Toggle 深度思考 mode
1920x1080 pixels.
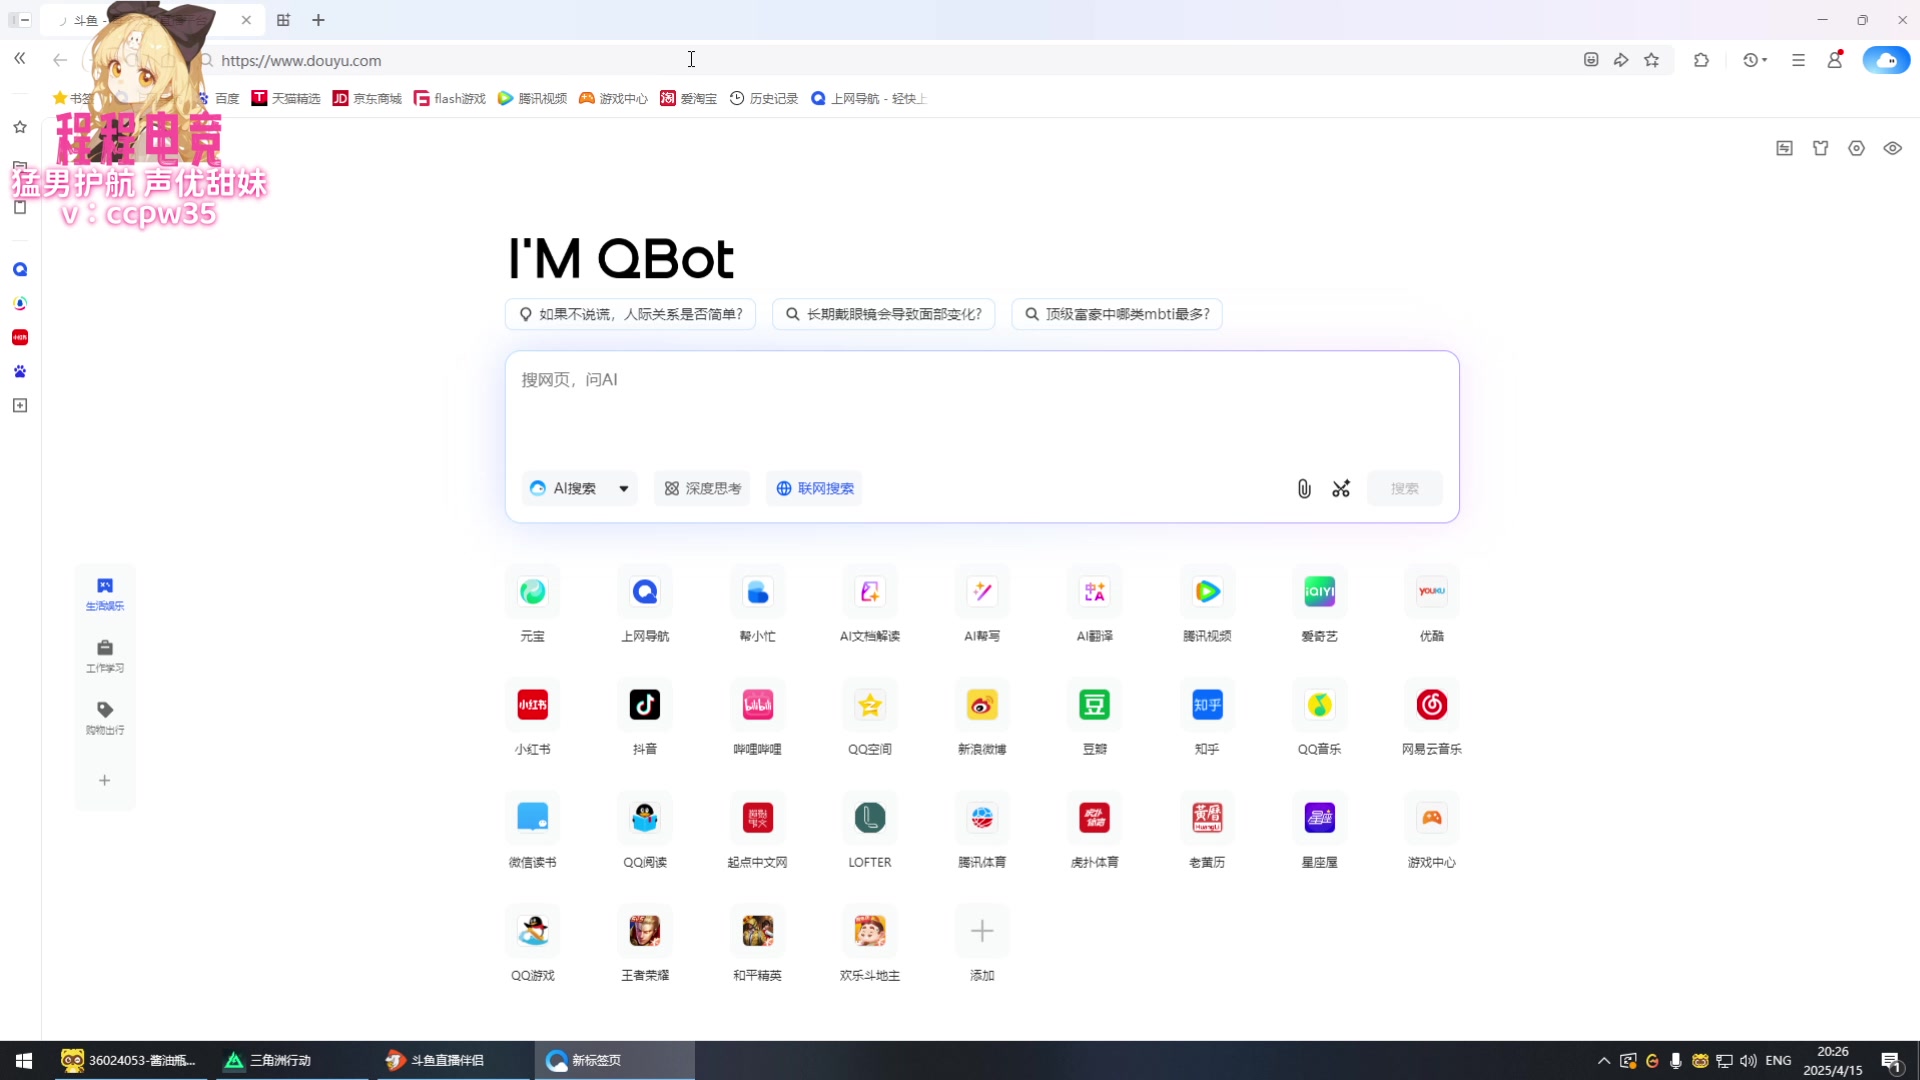[x=702, y=488]
